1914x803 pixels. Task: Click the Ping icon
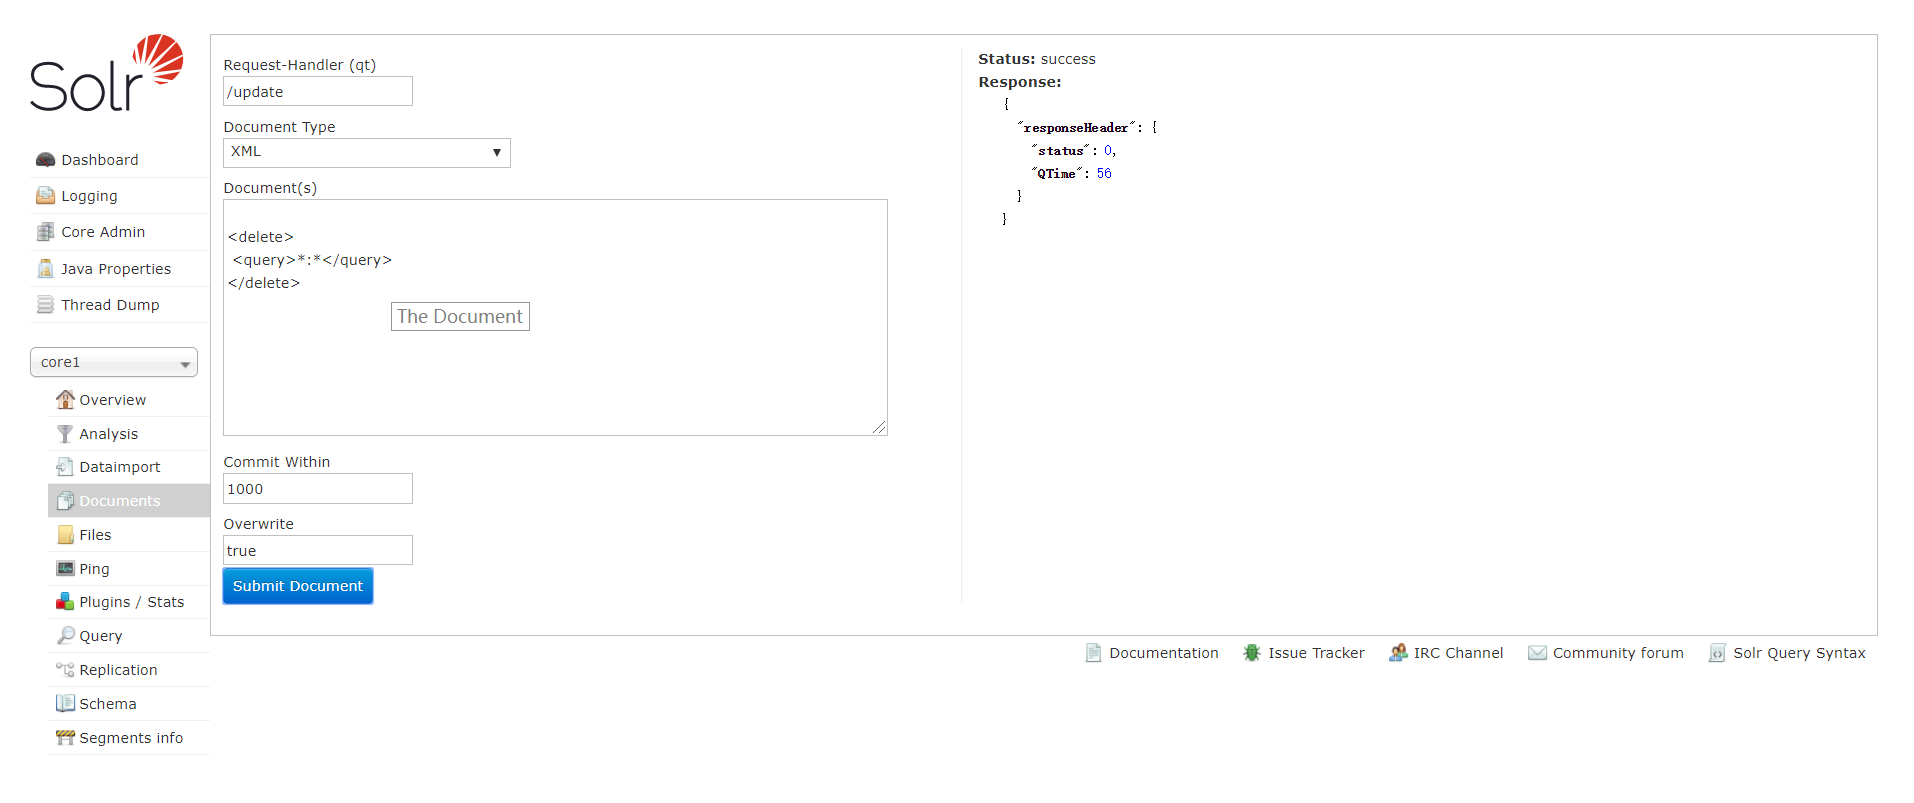(65, 569)
